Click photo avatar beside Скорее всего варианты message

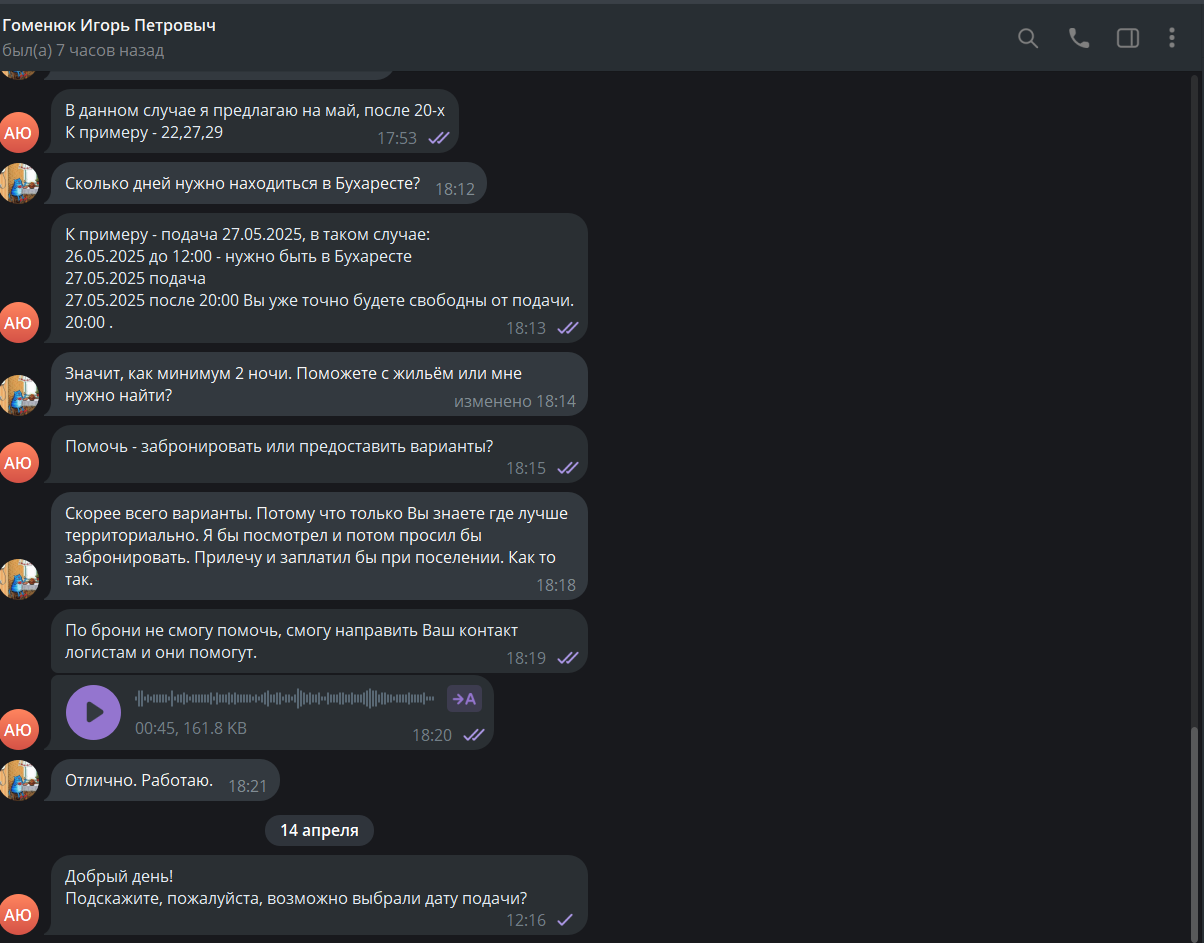pyautogui.click(x=18, y=579)
